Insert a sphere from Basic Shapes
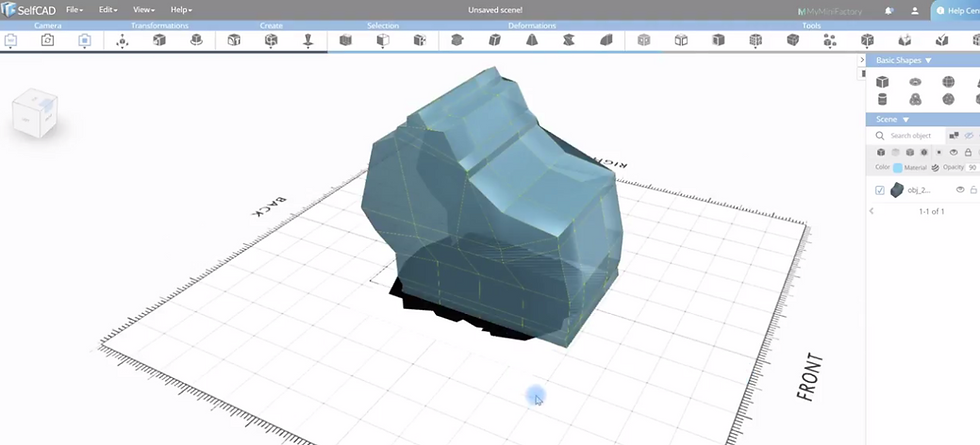 pyautogui.click(x=948, y=82)
